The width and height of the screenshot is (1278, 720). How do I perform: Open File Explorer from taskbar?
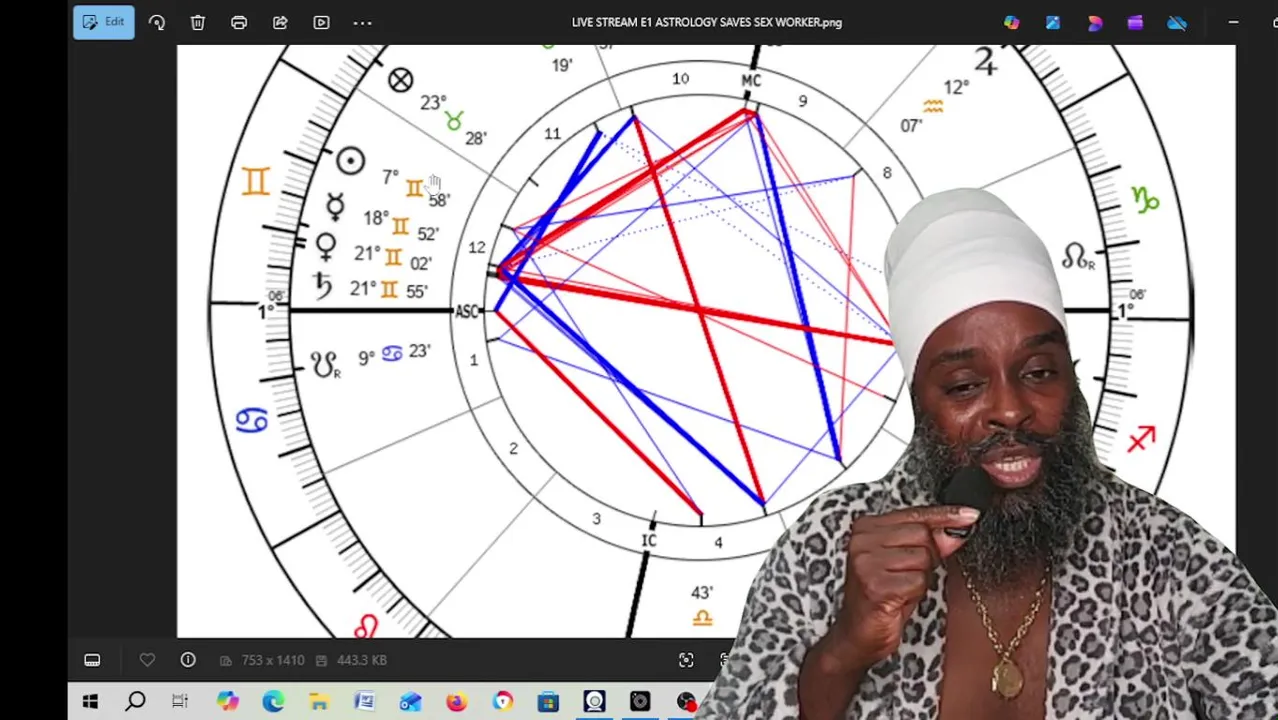click(319, 702)
